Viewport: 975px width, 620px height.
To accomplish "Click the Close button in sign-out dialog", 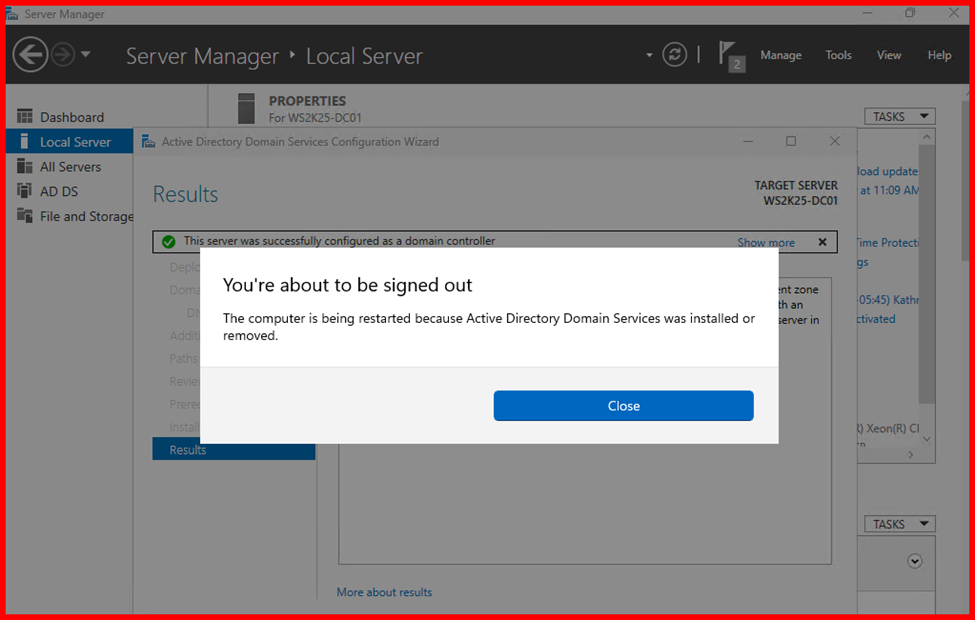I will coord(623,406).
